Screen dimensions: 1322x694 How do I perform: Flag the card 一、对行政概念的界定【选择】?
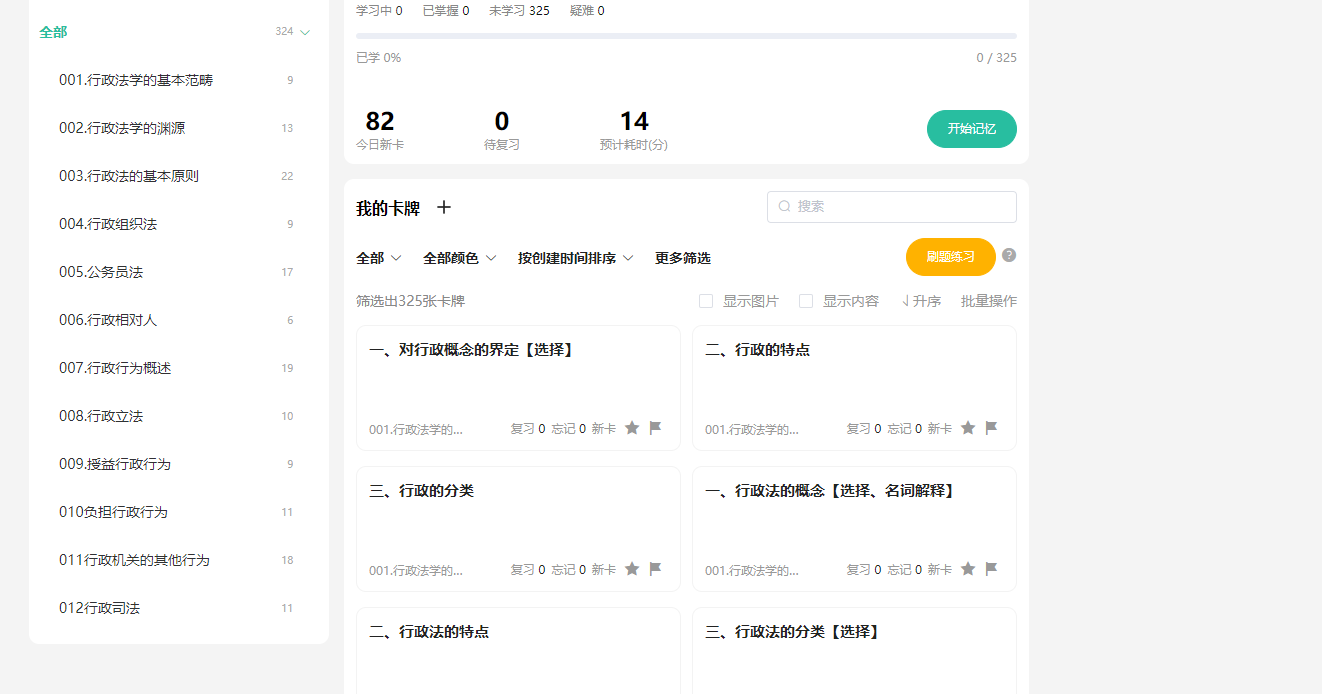pos(655,428)
